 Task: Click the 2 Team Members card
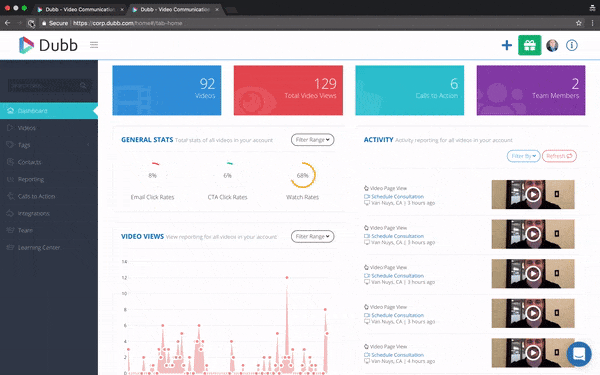coord(531,90)
